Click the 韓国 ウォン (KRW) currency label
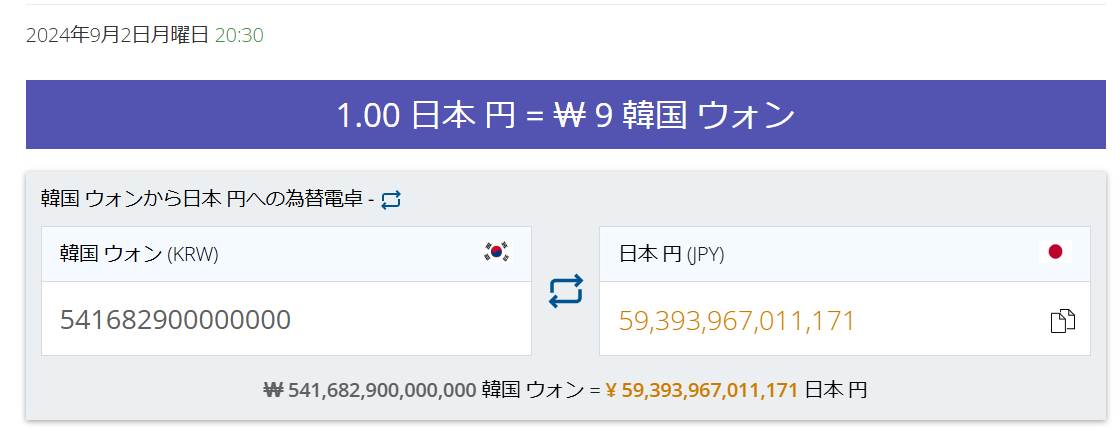Image resolution: width=1120 pixels, height=442 pixels. [x=139, y=254]
